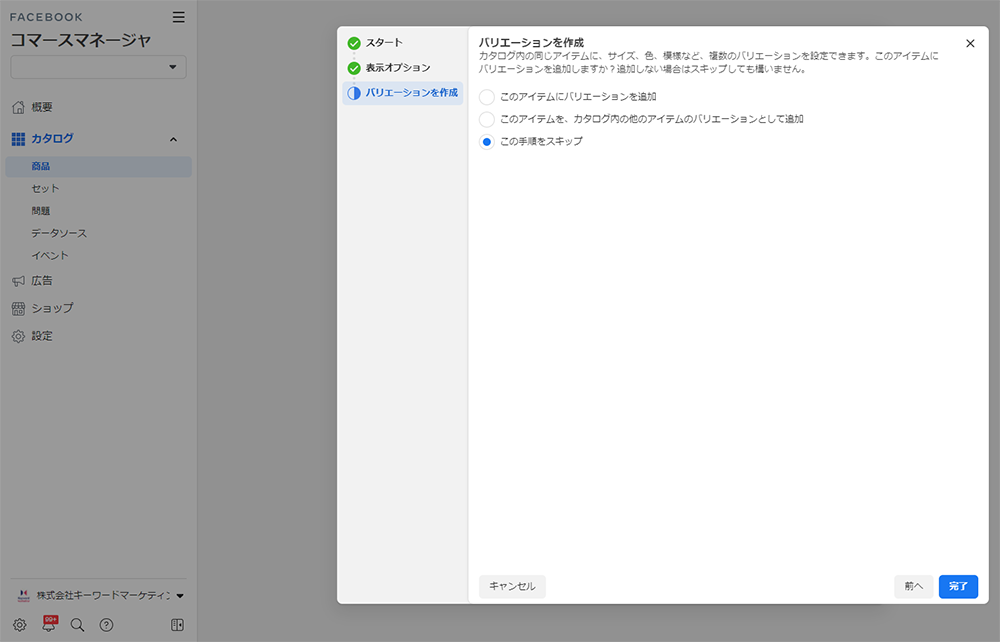The width and height of the screenshot is (1000, 642).
Task: Click the green check next to スタート
Action: point(354,43)
